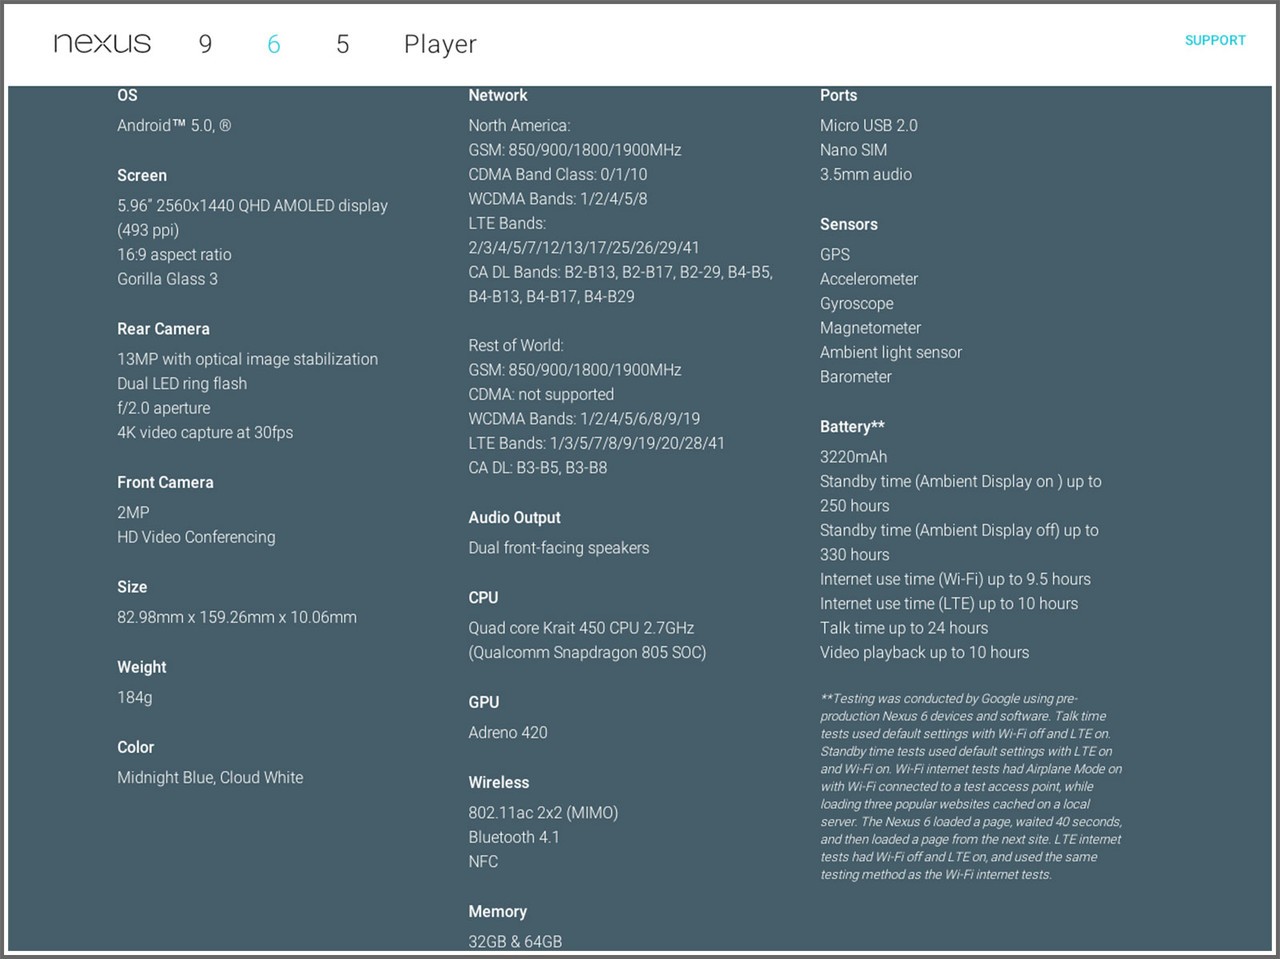Click '802.11ac 2x2 (MIMO)' text
1280x959 pixels.
pyautogui.click(x=543, y=812)
